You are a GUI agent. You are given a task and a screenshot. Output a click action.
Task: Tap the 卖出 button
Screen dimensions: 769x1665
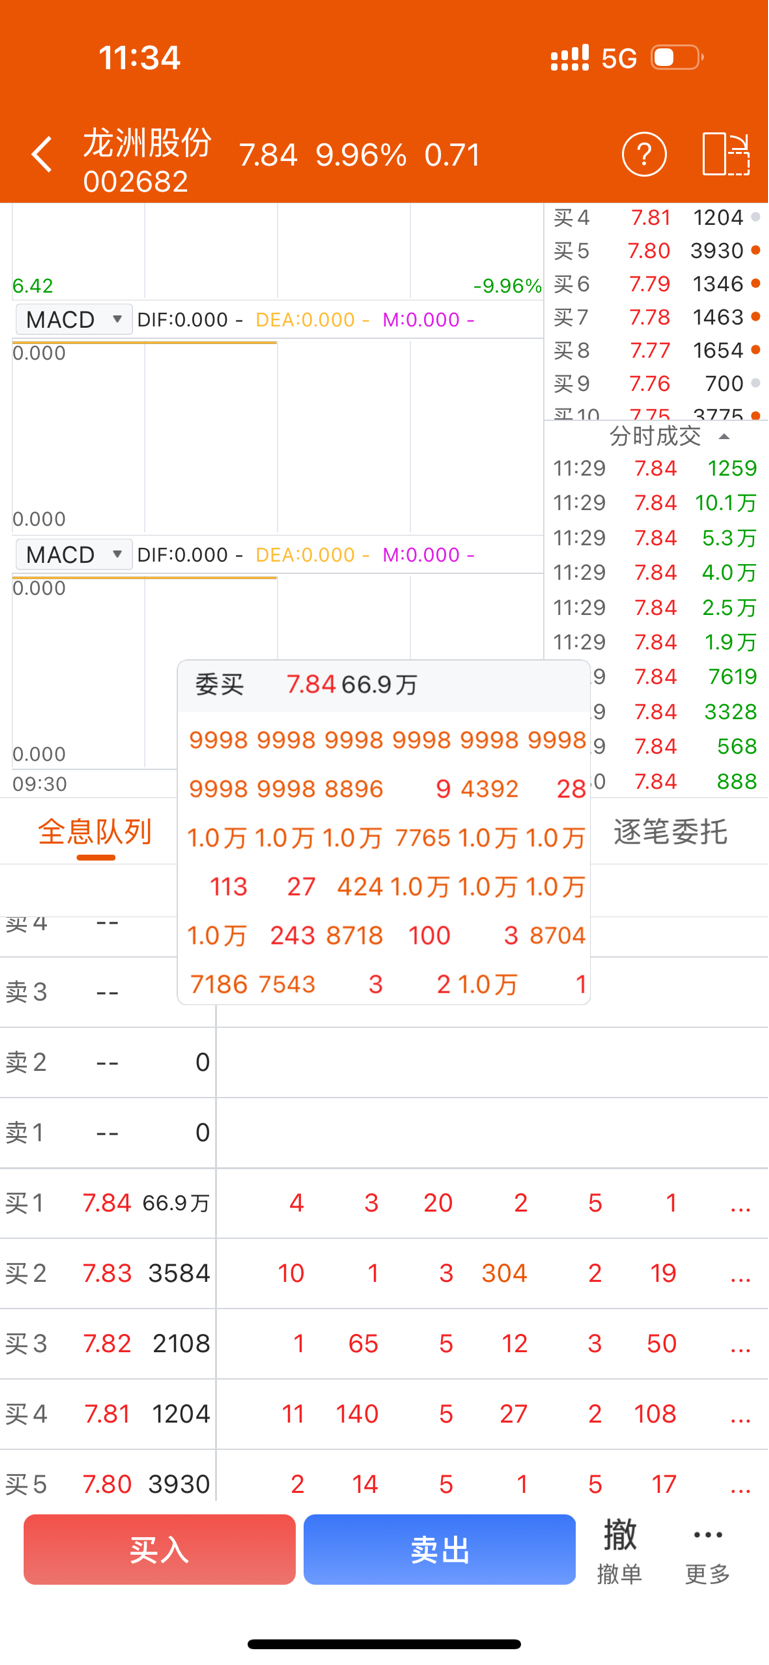click(440, 1550)
